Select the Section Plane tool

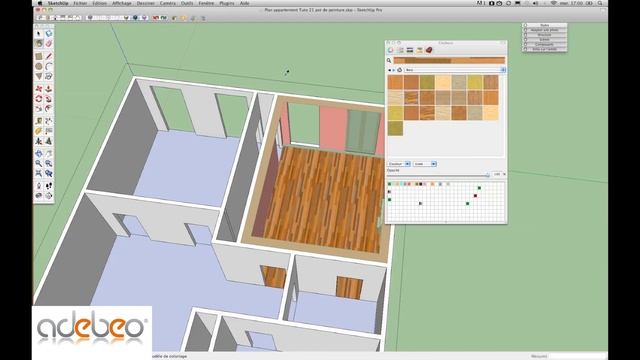(49, 196)
